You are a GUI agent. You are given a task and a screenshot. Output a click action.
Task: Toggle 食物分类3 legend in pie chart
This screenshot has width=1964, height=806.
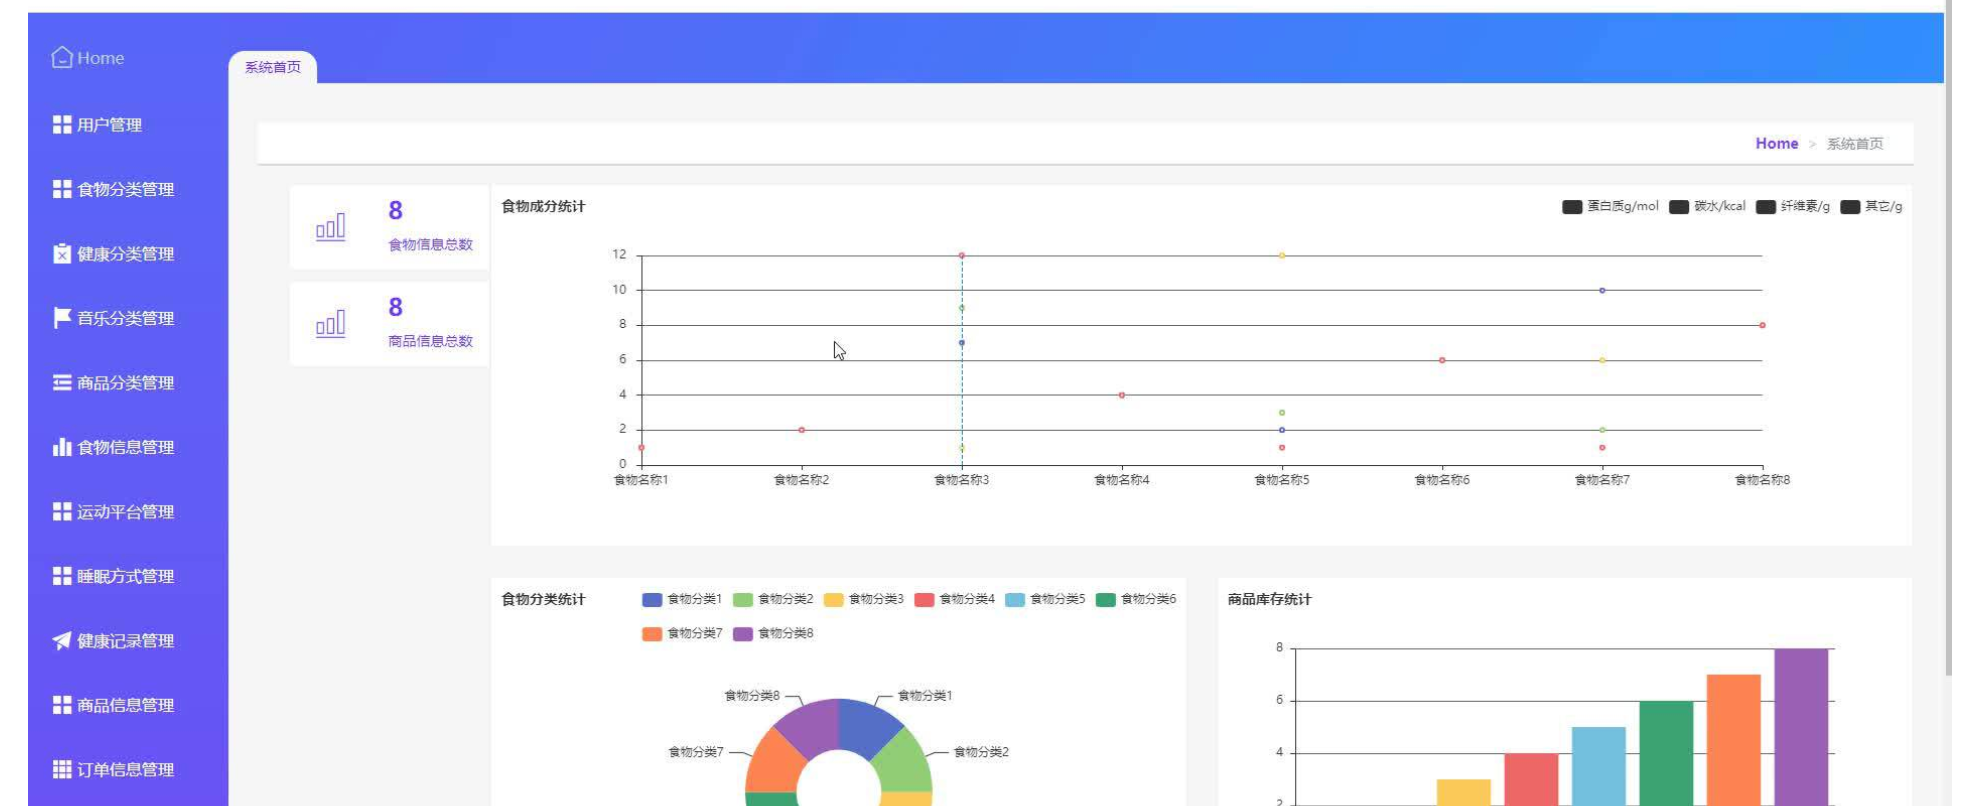tap(863, 599)
